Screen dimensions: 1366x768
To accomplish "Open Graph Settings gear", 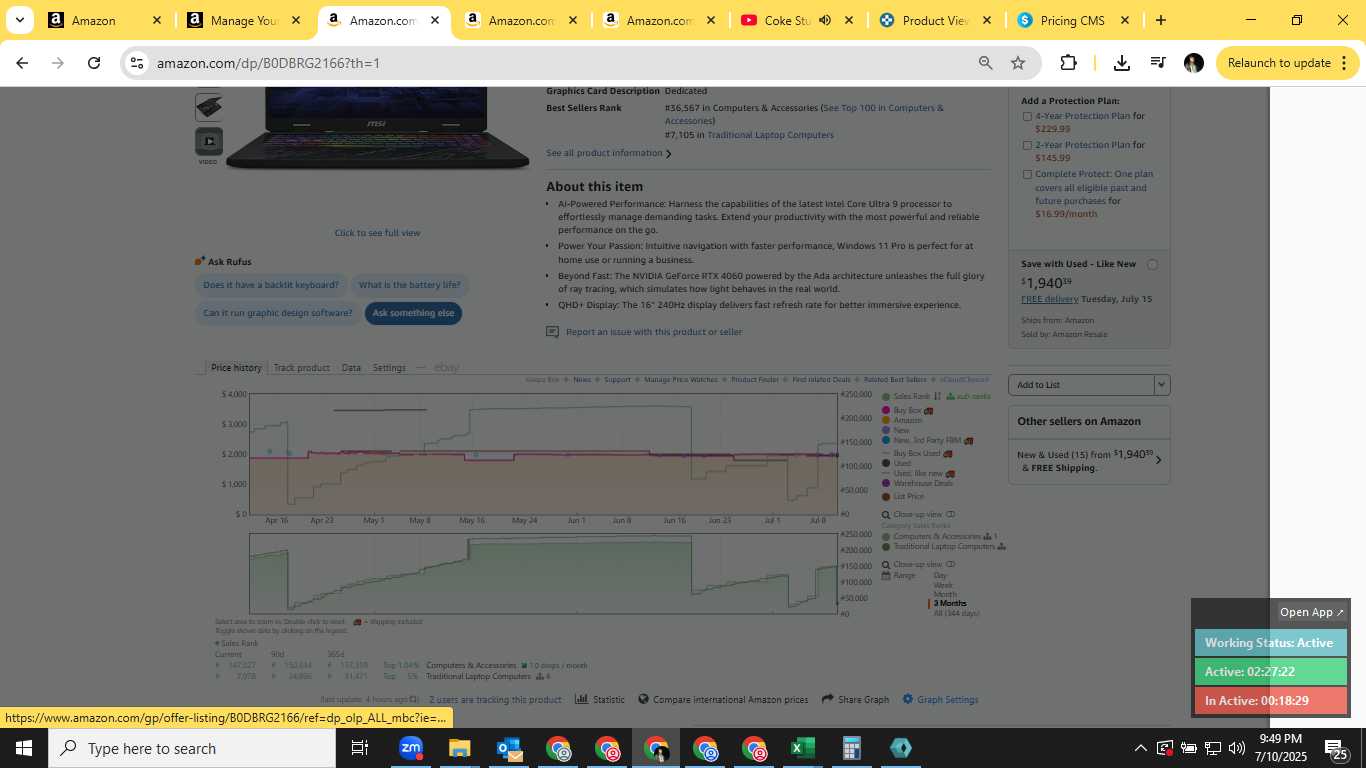I will click(x=908, y=699).
